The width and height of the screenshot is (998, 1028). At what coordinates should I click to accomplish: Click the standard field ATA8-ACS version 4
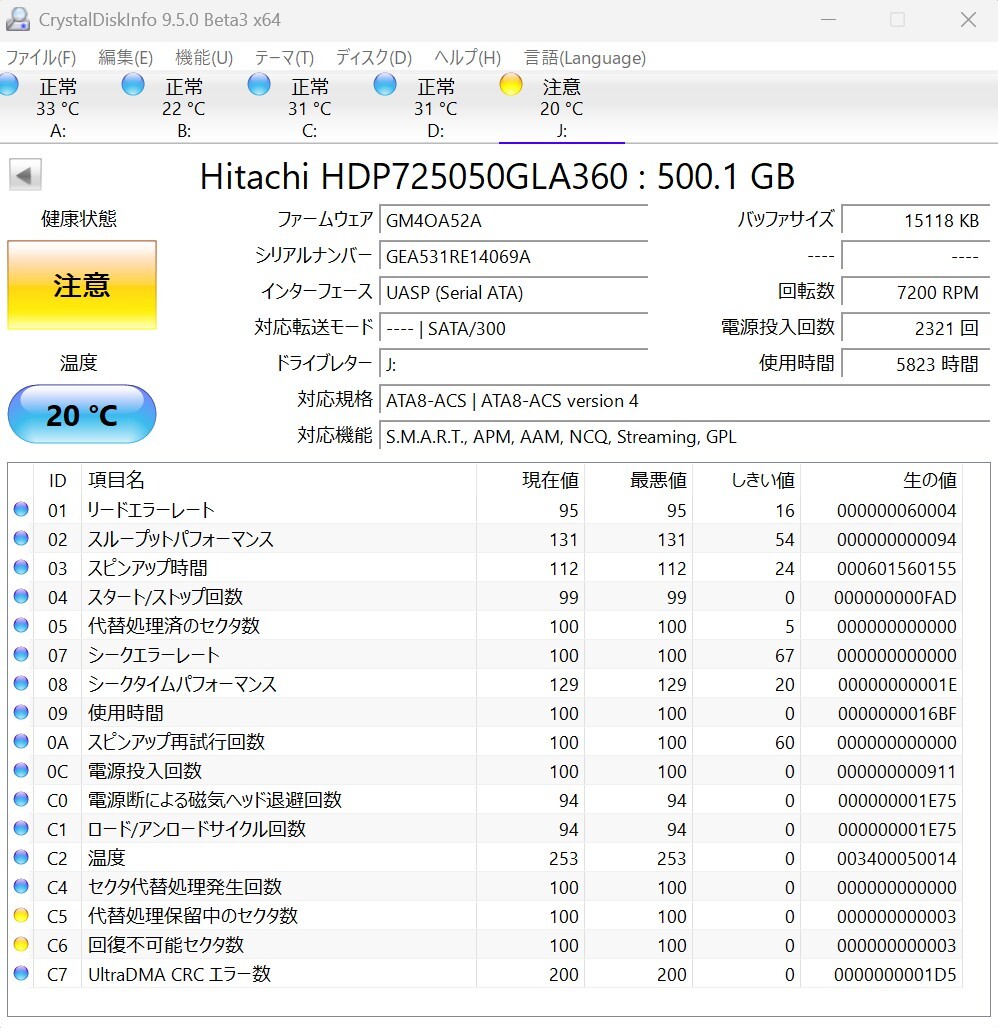coord(685,401)
